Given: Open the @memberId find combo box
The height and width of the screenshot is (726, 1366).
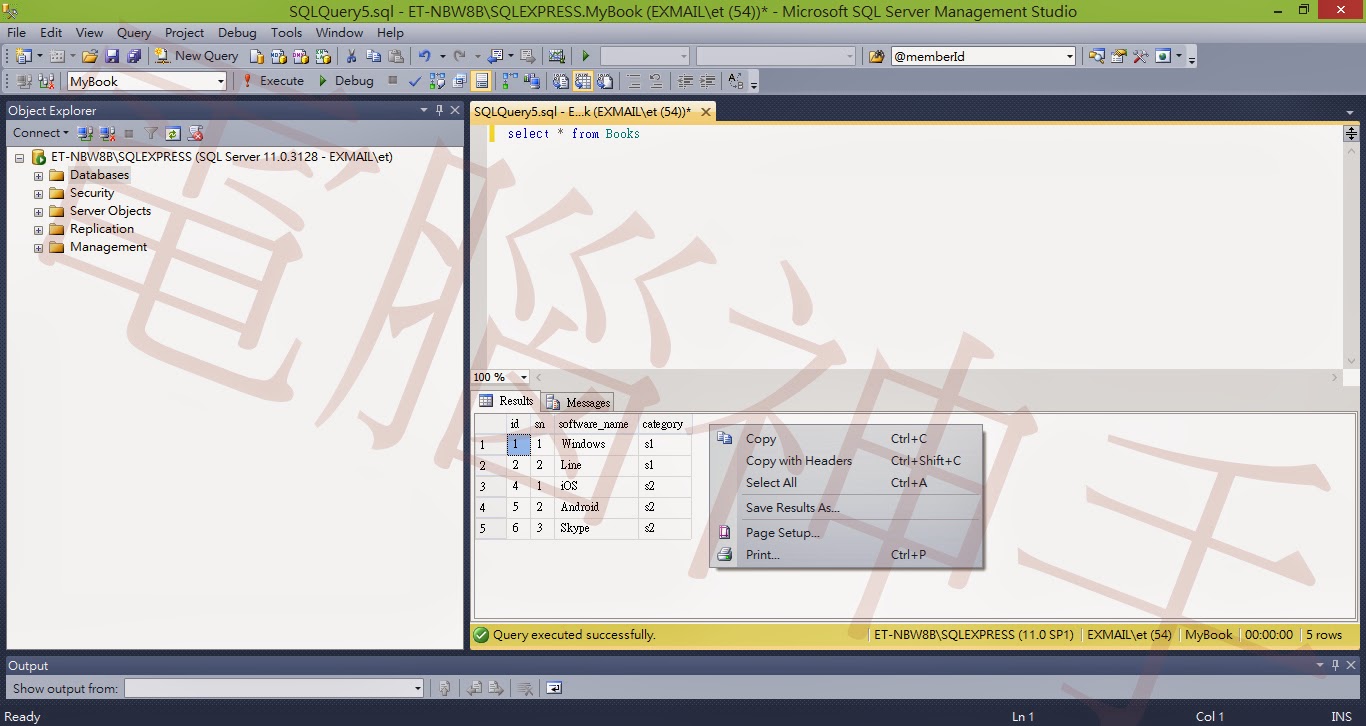Looking at the screenshot, I should pyautogui.click(x=1069, y=57).
